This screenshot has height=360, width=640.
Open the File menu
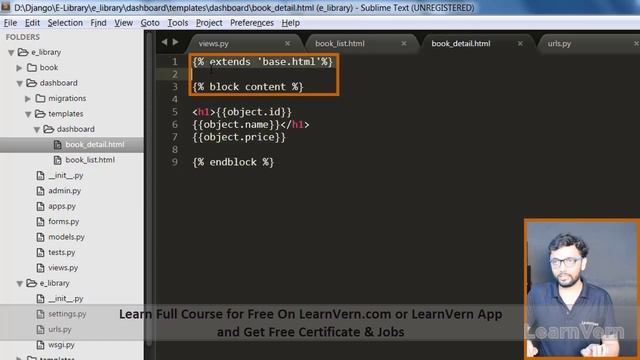(x=10, y=23)
